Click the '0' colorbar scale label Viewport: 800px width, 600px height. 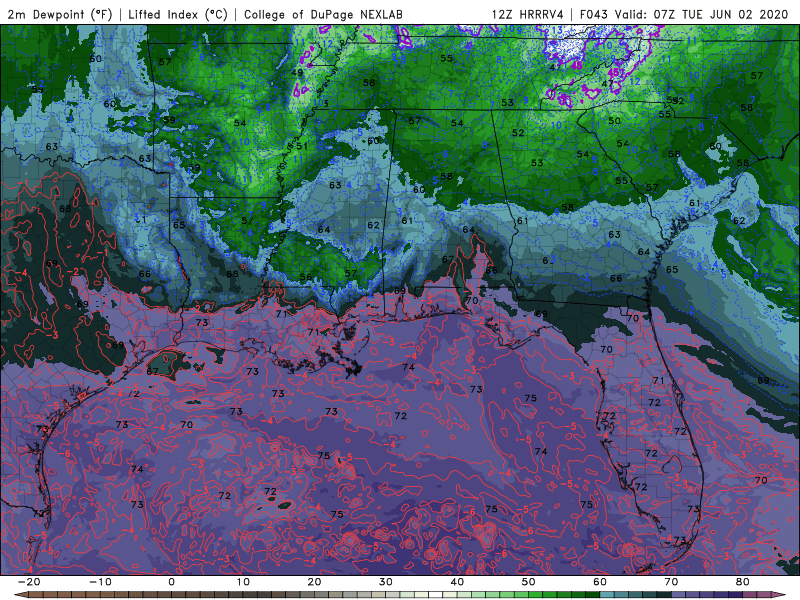tap(171, 582)
